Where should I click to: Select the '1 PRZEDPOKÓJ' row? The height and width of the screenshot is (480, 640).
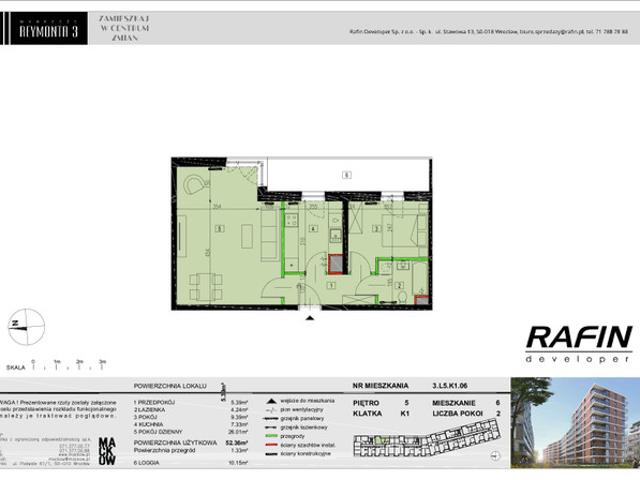pyautogui.click(x=191, y=402)
